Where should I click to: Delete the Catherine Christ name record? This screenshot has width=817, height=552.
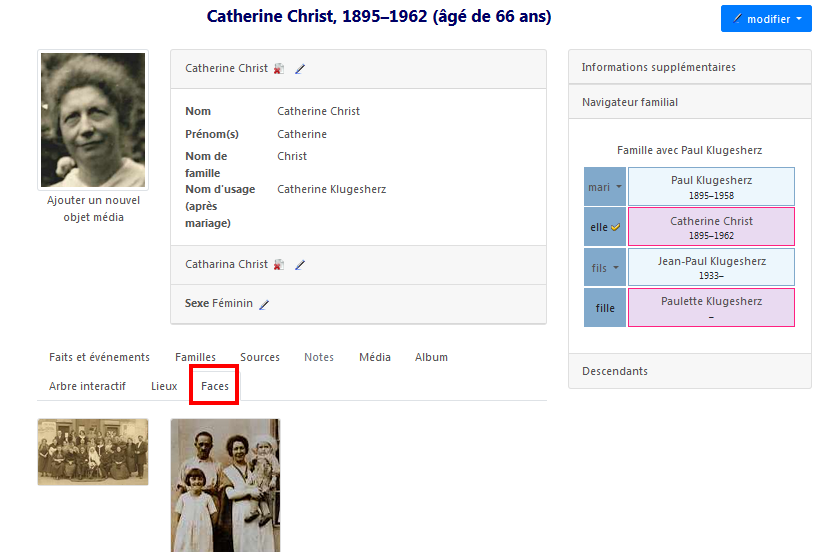(x=279, y=69)
